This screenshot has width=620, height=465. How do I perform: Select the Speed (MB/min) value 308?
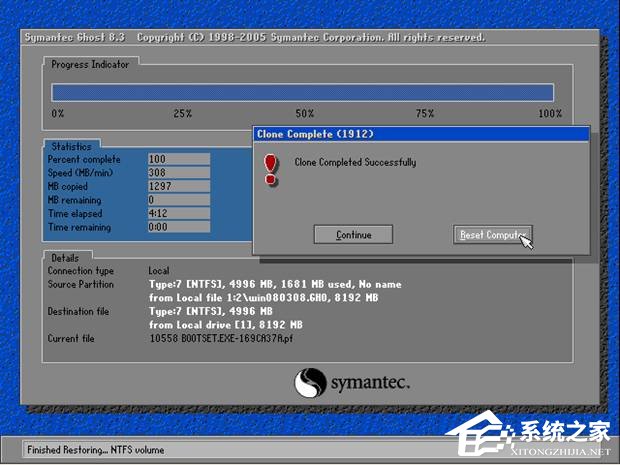[178, 173]
